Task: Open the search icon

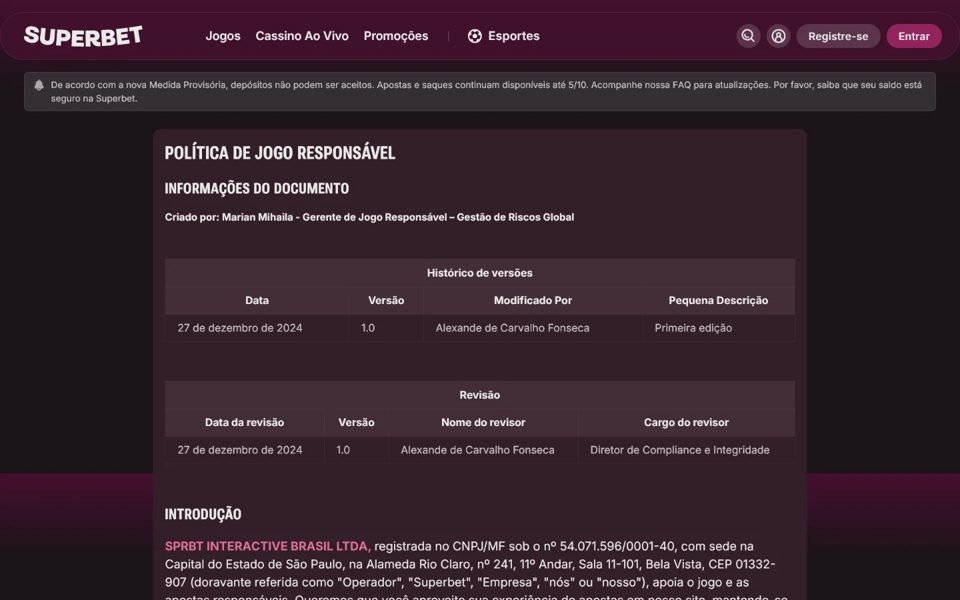Action: (x=748, y=36)
